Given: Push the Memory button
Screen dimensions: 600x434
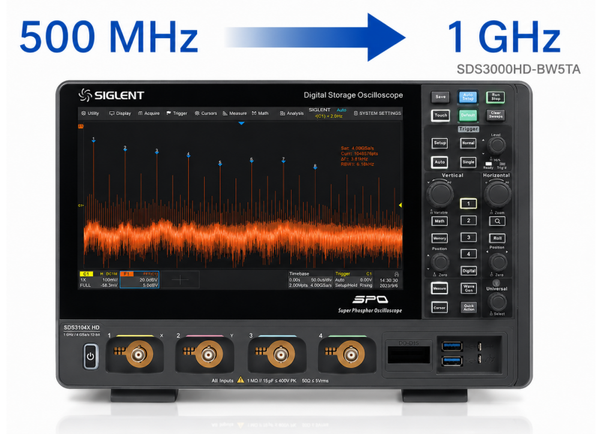Looking at the screenshot, I should [x=440, y=238].
